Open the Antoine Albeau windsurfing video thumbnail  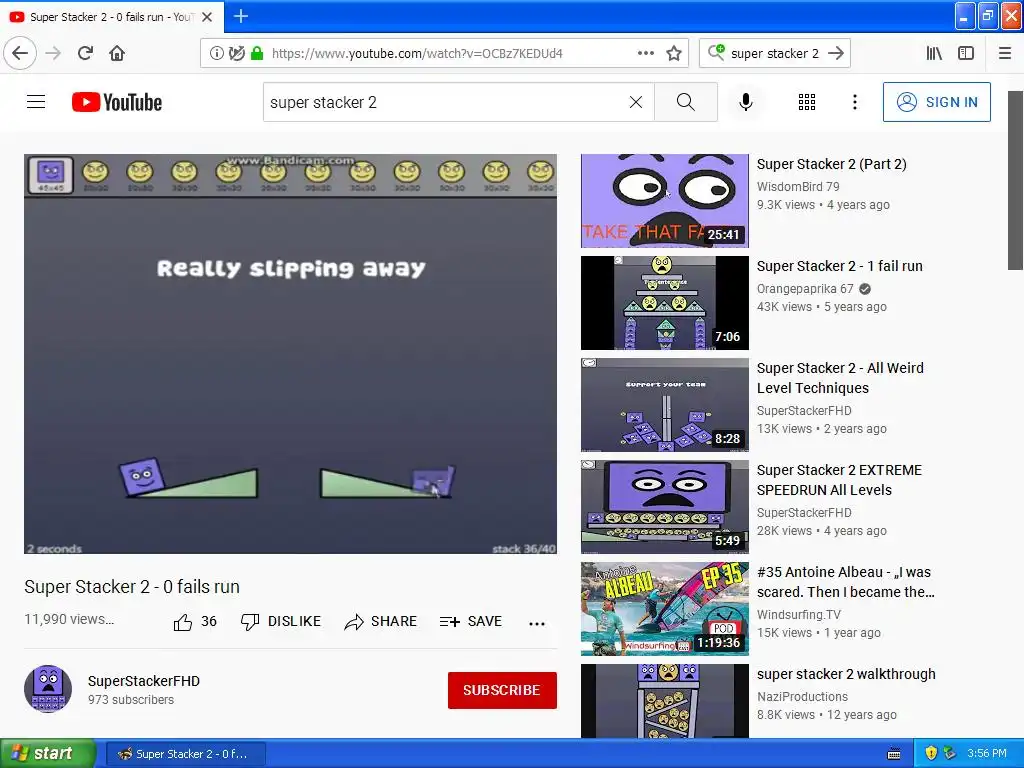[665, 609]
